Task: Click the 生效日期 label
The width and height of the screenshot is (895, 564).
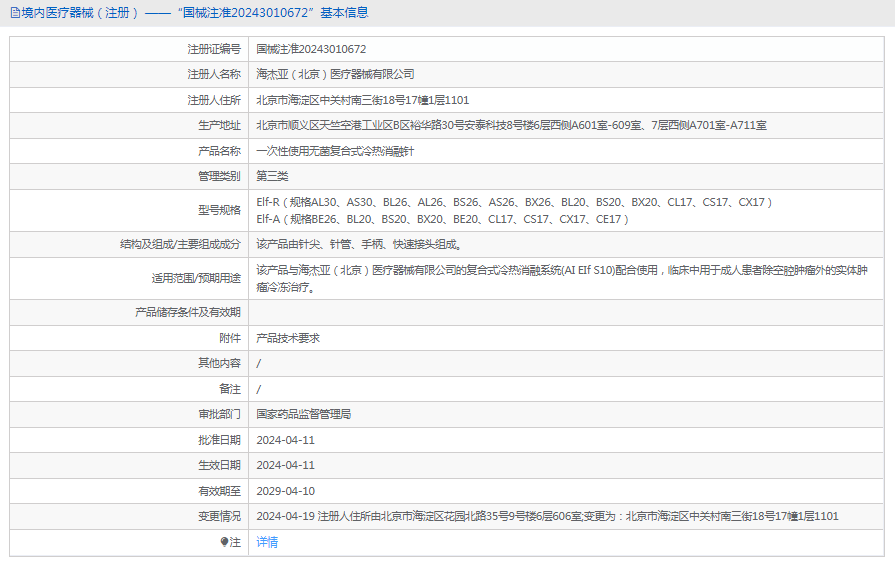Action: click(x=219, y=465)
